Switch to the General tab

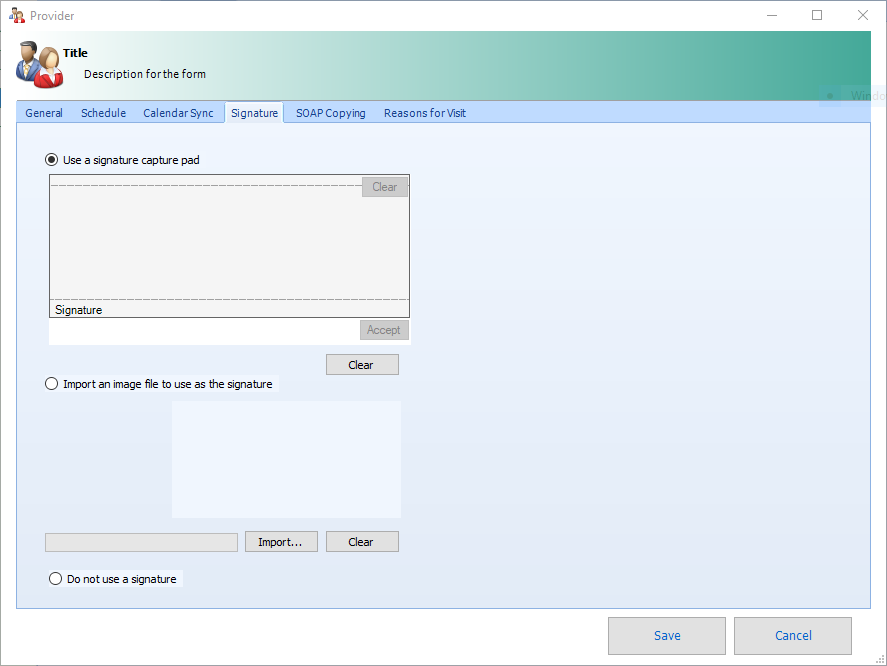click(44, 113)
